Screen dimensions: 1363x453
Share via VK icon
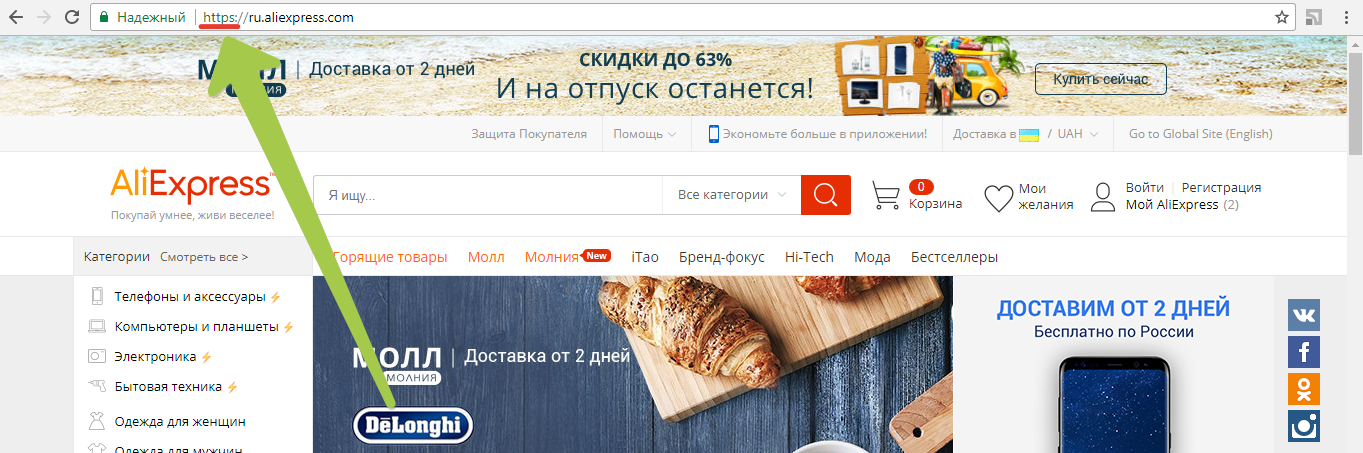[x=1304, y=315]
